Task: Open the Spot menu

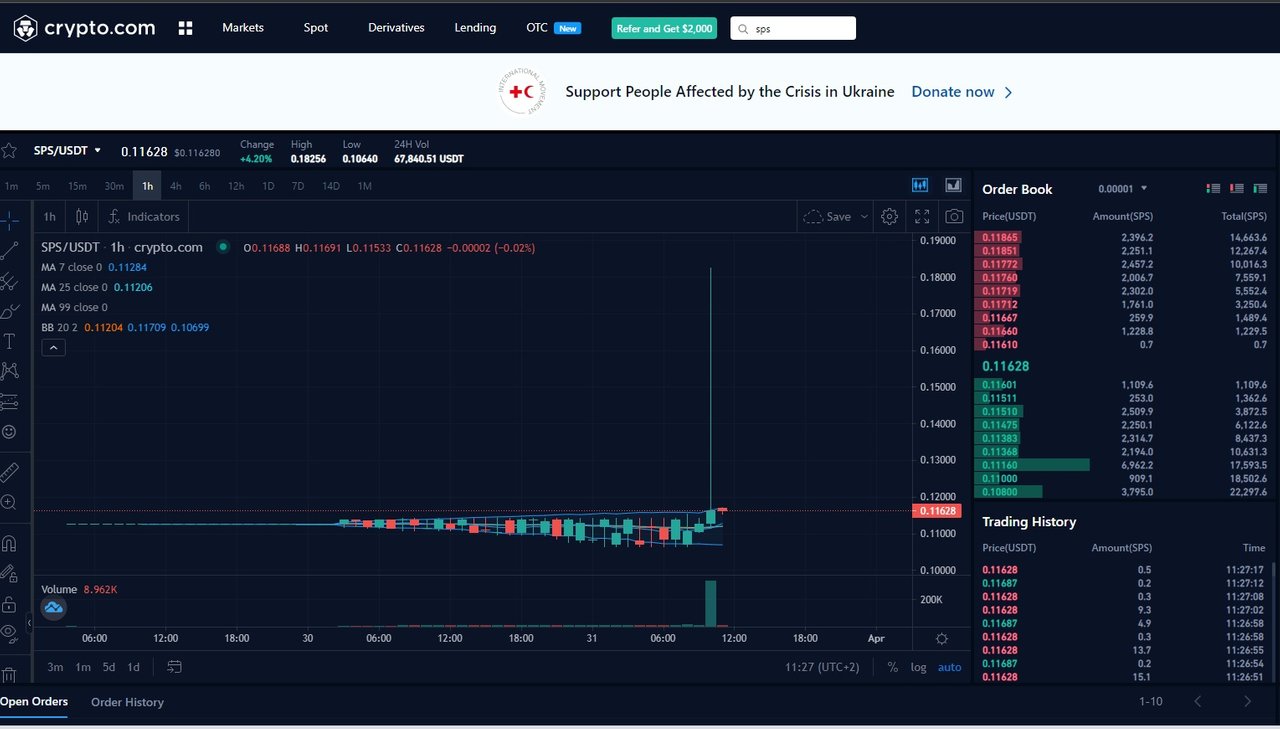Action: click(x=316, y=28)
